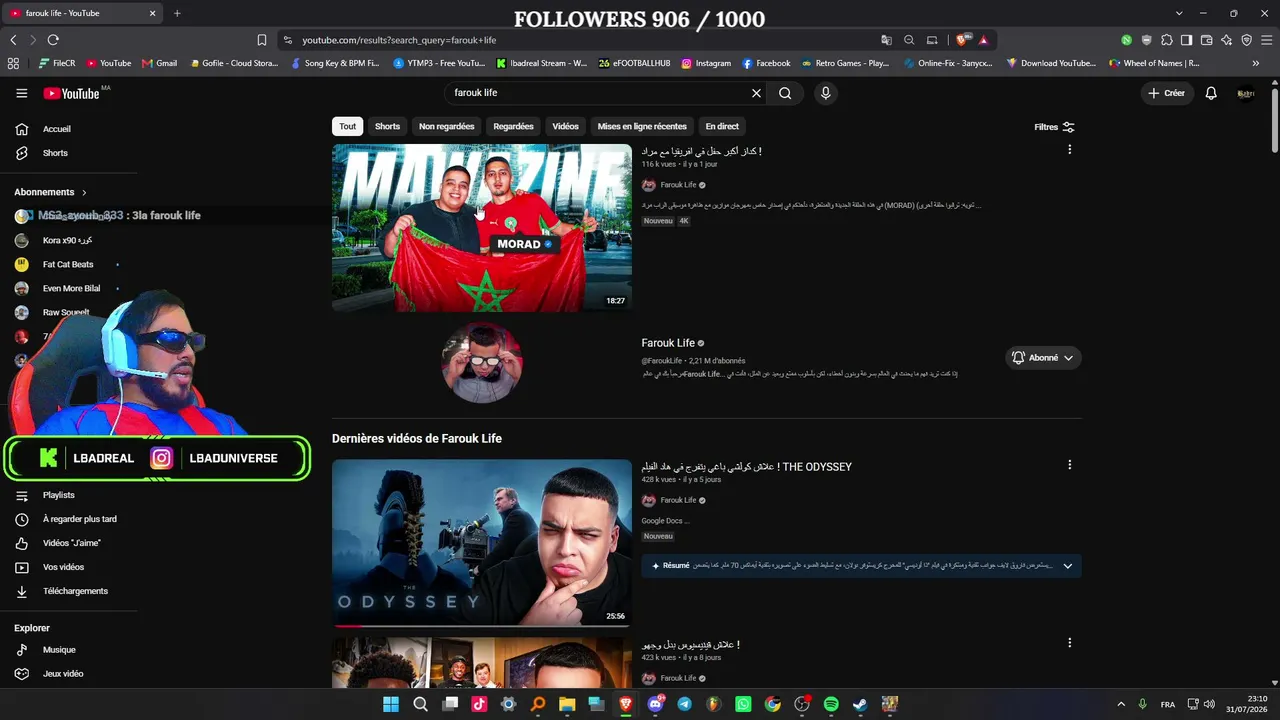The height and width of the screenshot is (720, 1280).
Task: Click the Créer button
Action: (1166, 93)
